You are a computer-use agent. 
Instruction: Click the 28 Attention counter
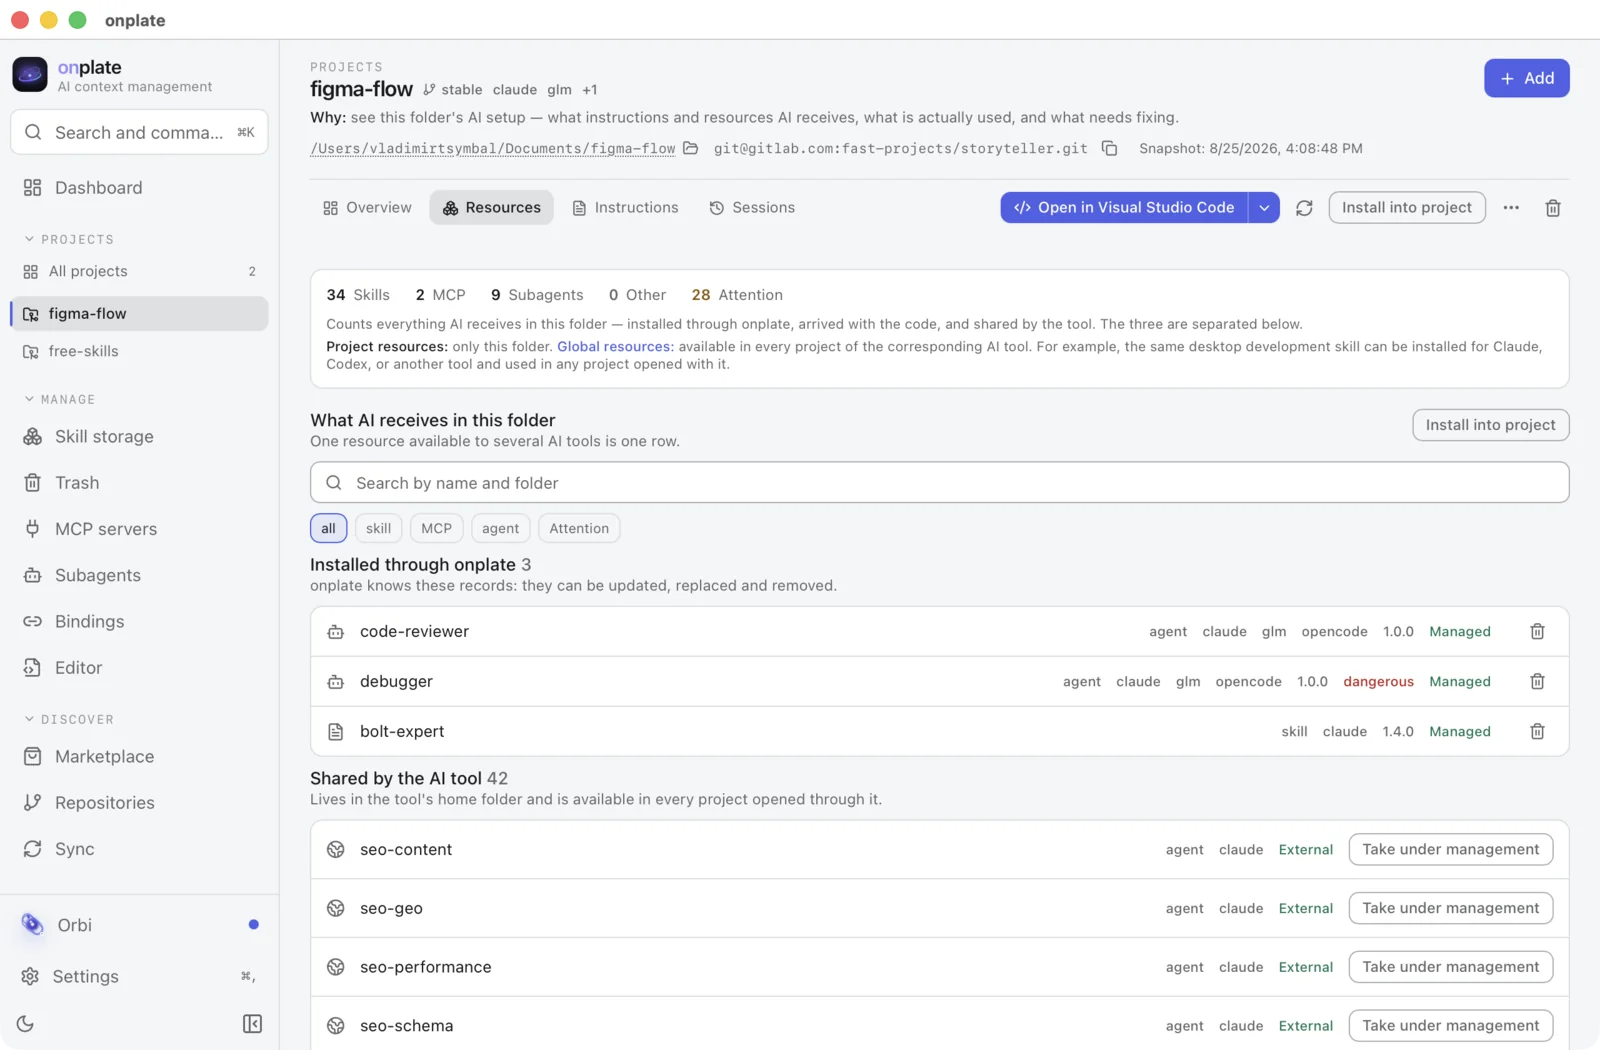pos(737,296)
